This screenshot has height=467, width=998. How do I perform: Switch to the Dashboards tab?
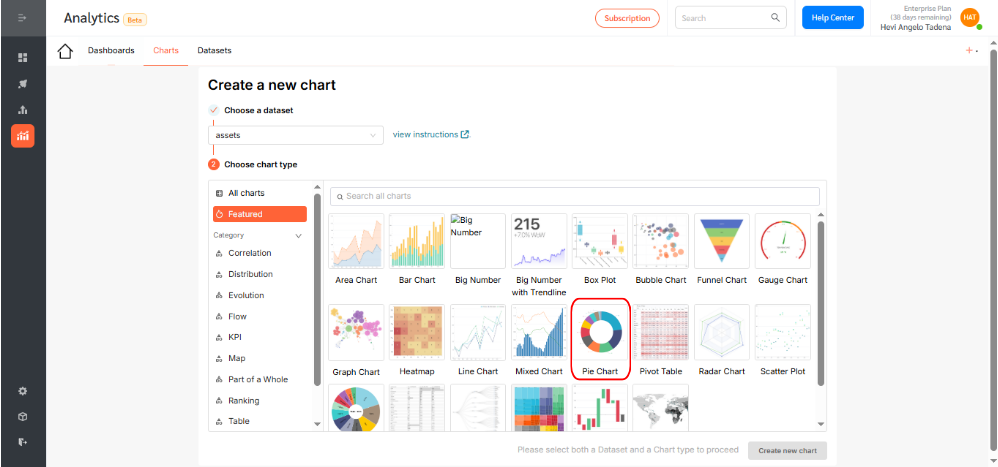[111, 50]
